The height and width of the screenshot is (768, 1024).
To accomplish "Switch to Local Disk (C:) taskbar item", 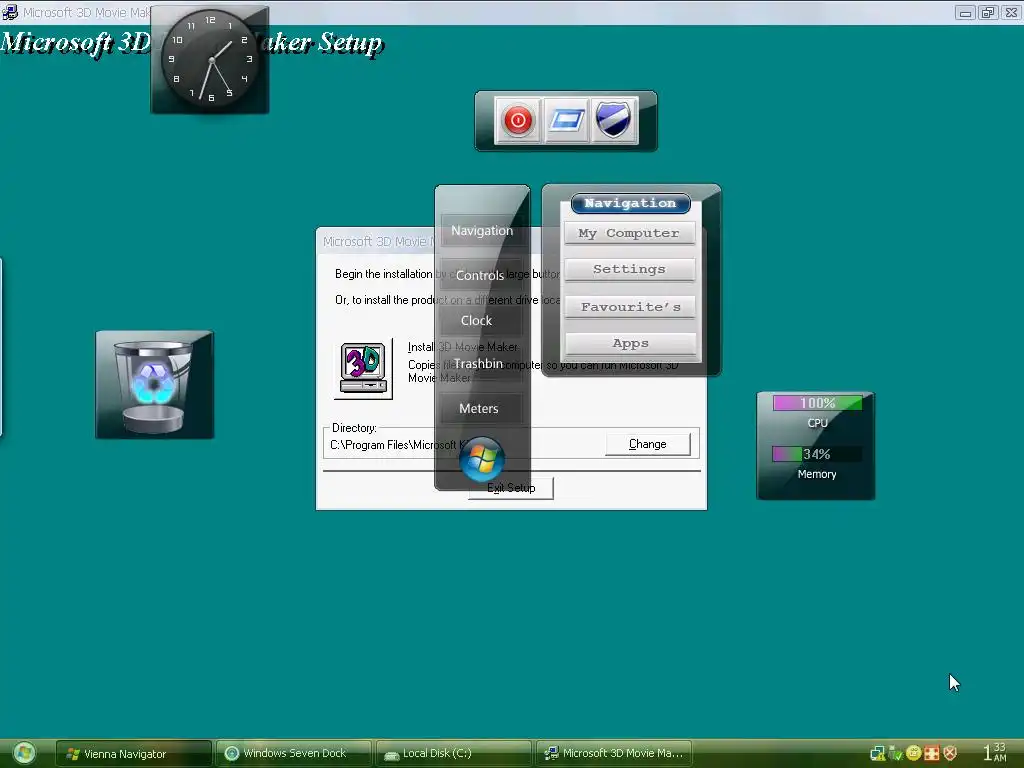I will point(453,754).
